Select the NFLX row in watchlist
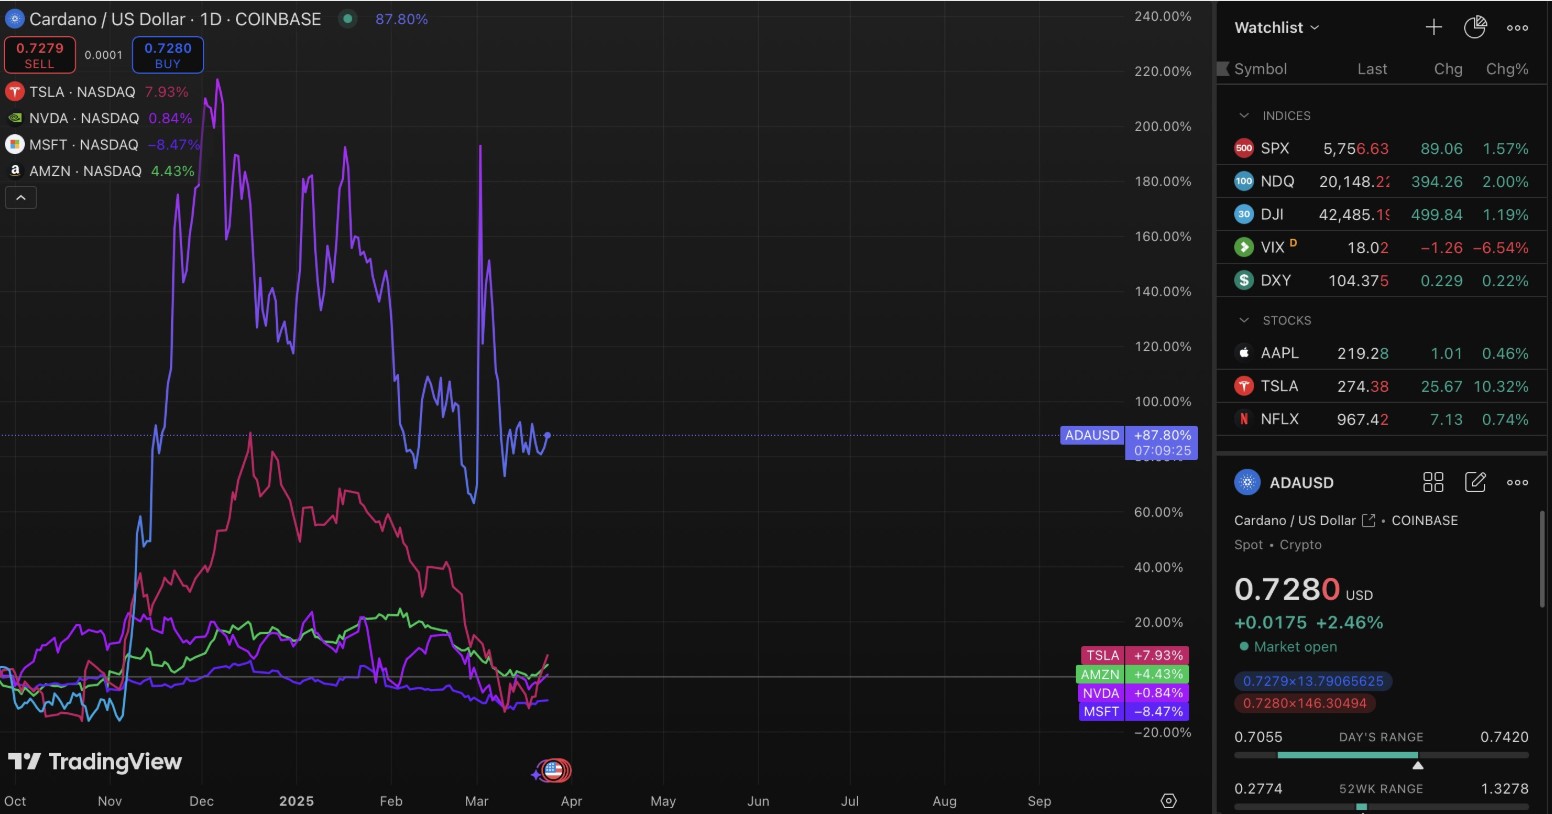 pos(1381,419)
